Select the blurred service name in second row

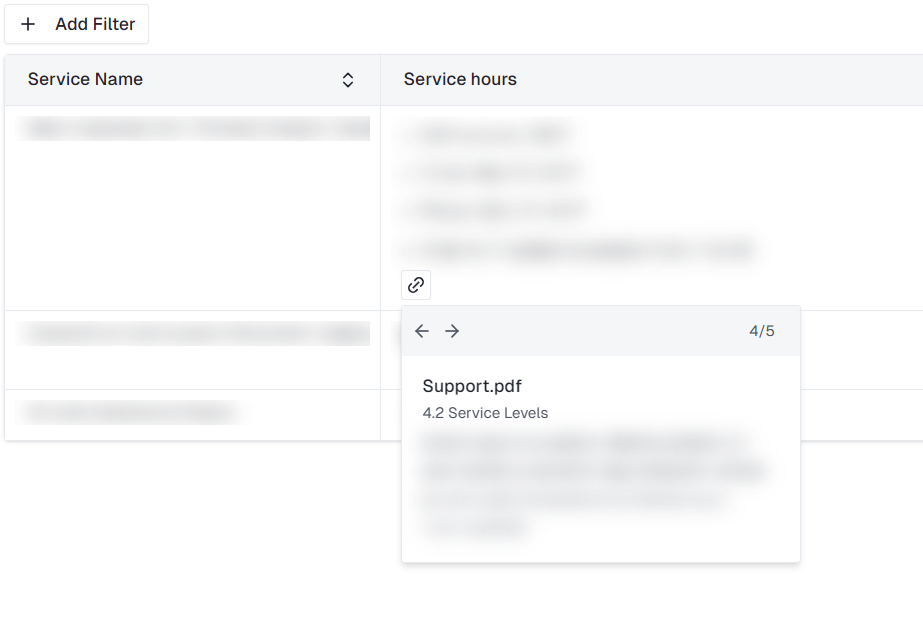[195, 334]
